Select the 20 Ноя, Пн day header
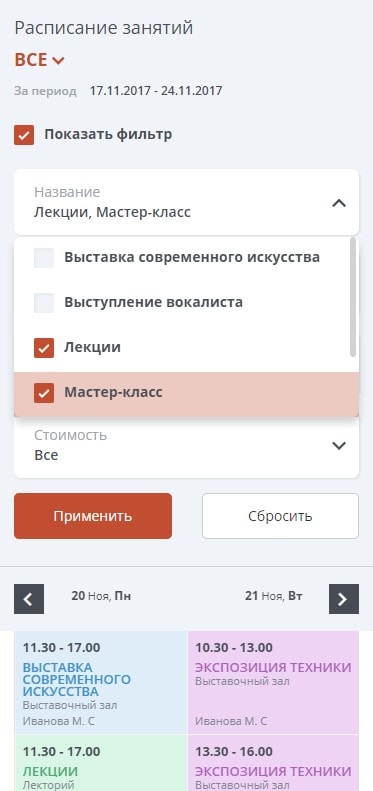The height and width of the screenshot is (791, 373). click(x=101, y=596)
